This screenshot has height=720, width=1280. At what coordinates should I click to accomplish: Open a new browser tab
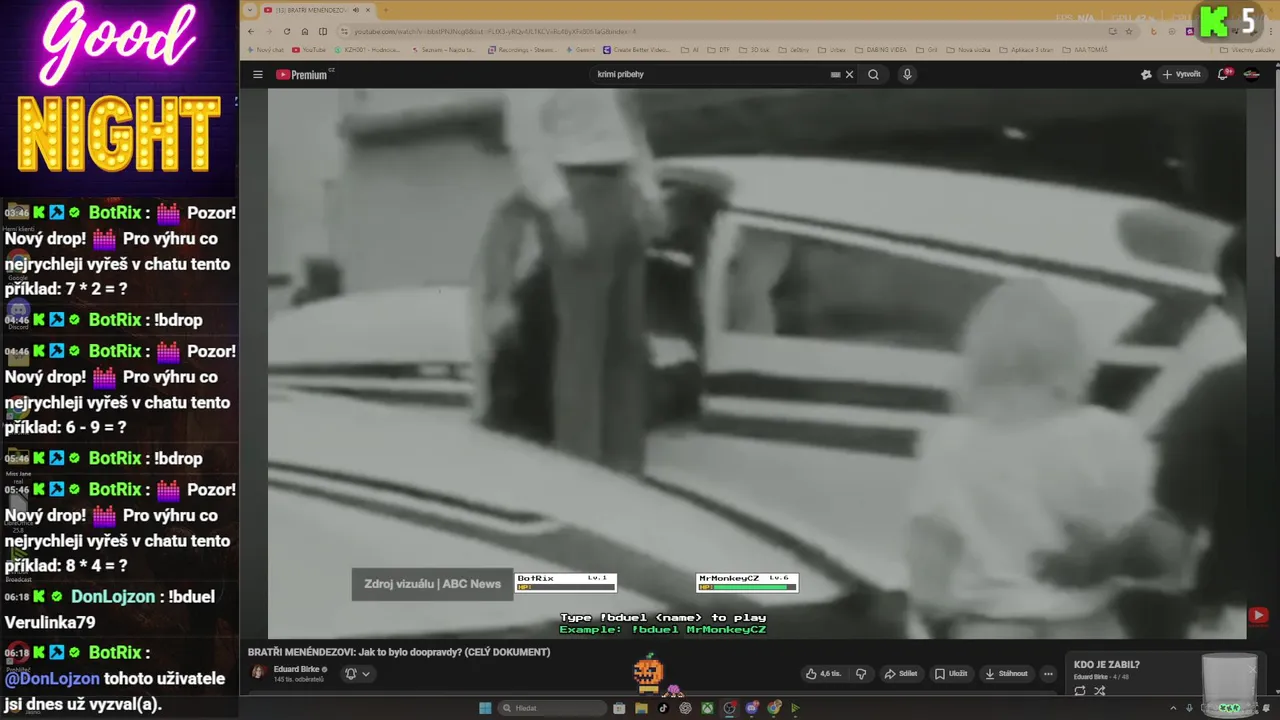[x=386, y=10]
